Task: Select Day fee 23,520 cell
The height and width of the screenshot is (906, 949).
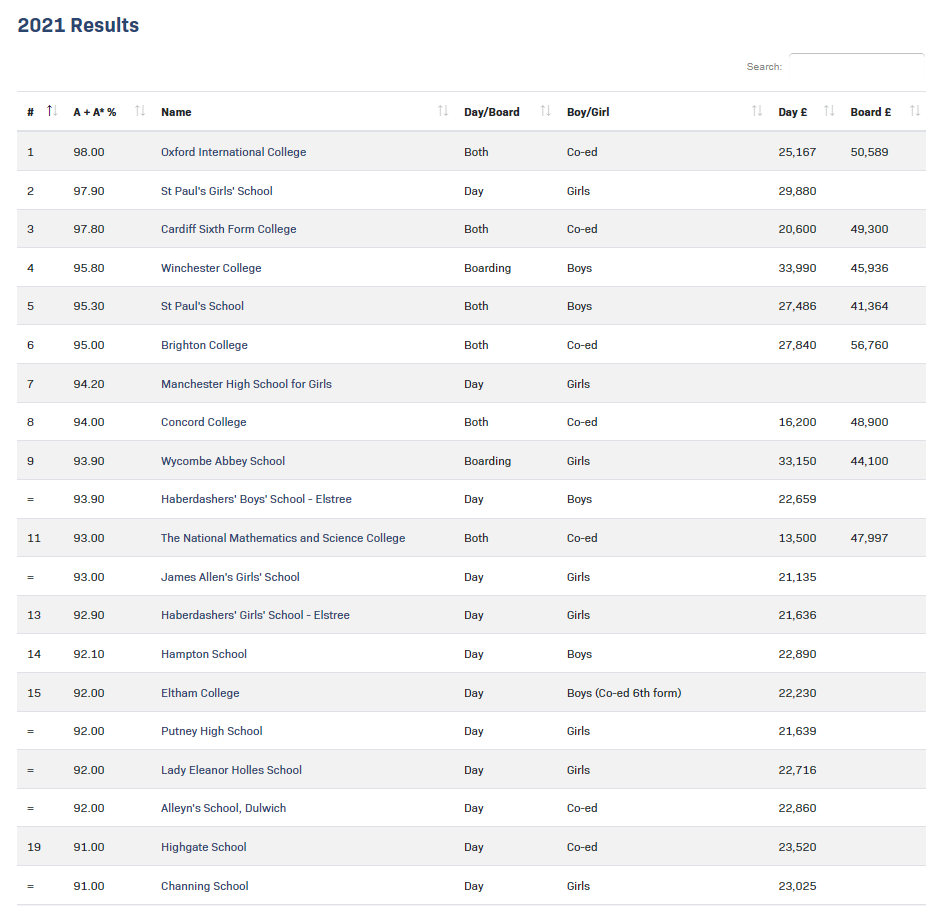Action: point(797,847)
